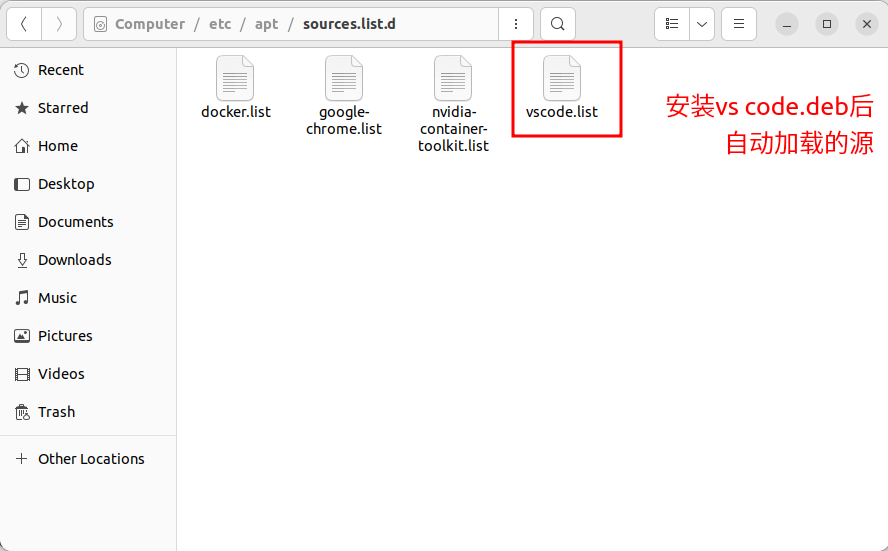Open Home in the sidebar
This screenshot has width=888, height=551.
coord(88,146)
